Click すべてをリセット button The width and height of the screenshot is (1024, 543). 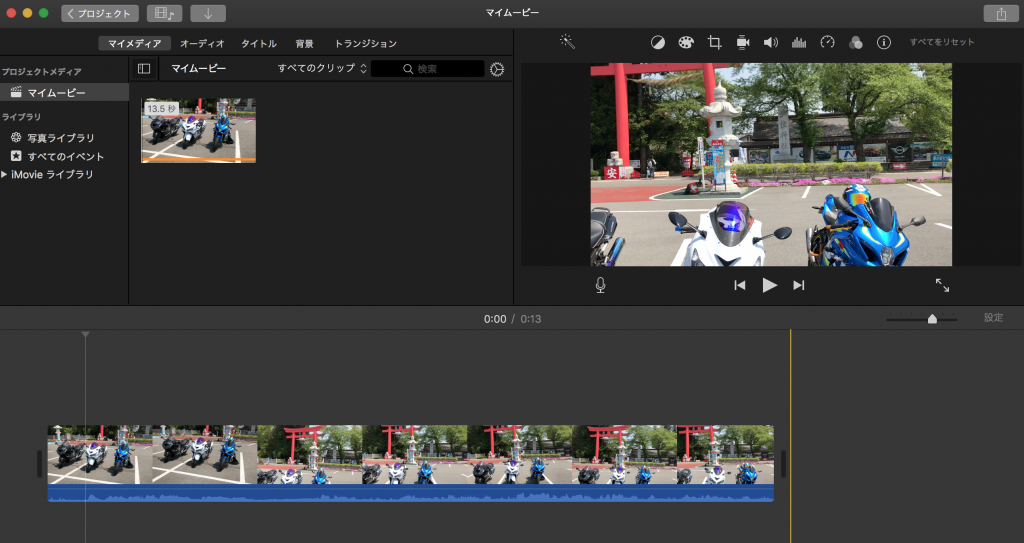click(942, 42)
